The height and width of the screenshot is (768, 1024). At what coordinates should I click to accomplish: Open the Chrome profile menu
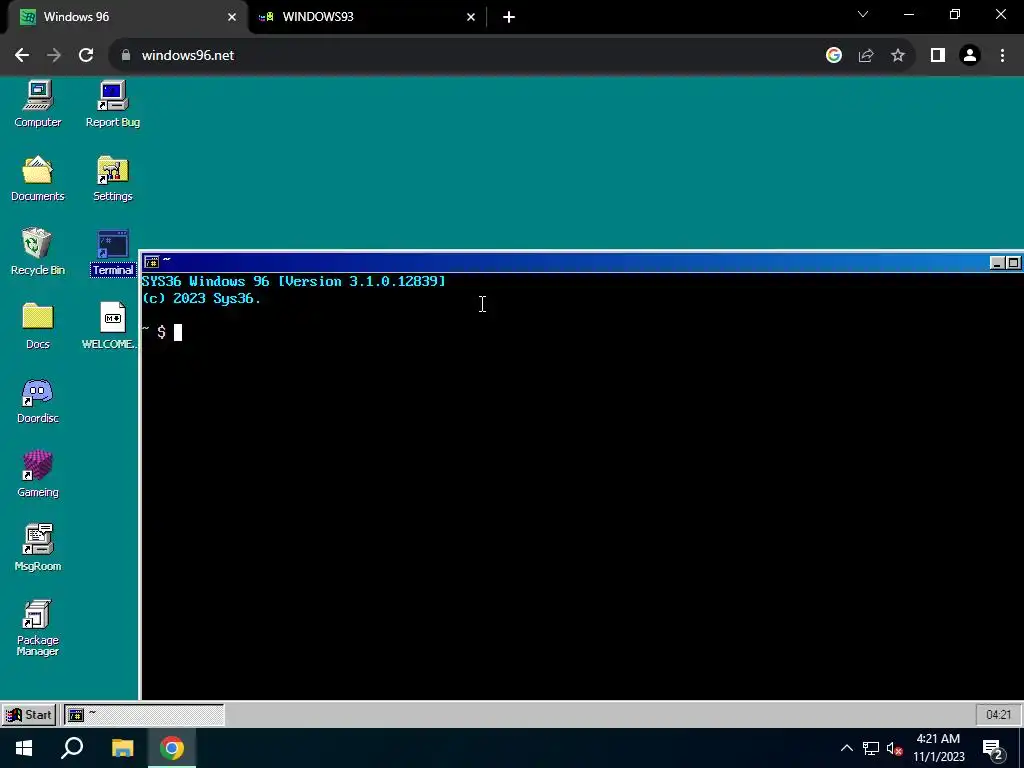click(x=970, y=56)
